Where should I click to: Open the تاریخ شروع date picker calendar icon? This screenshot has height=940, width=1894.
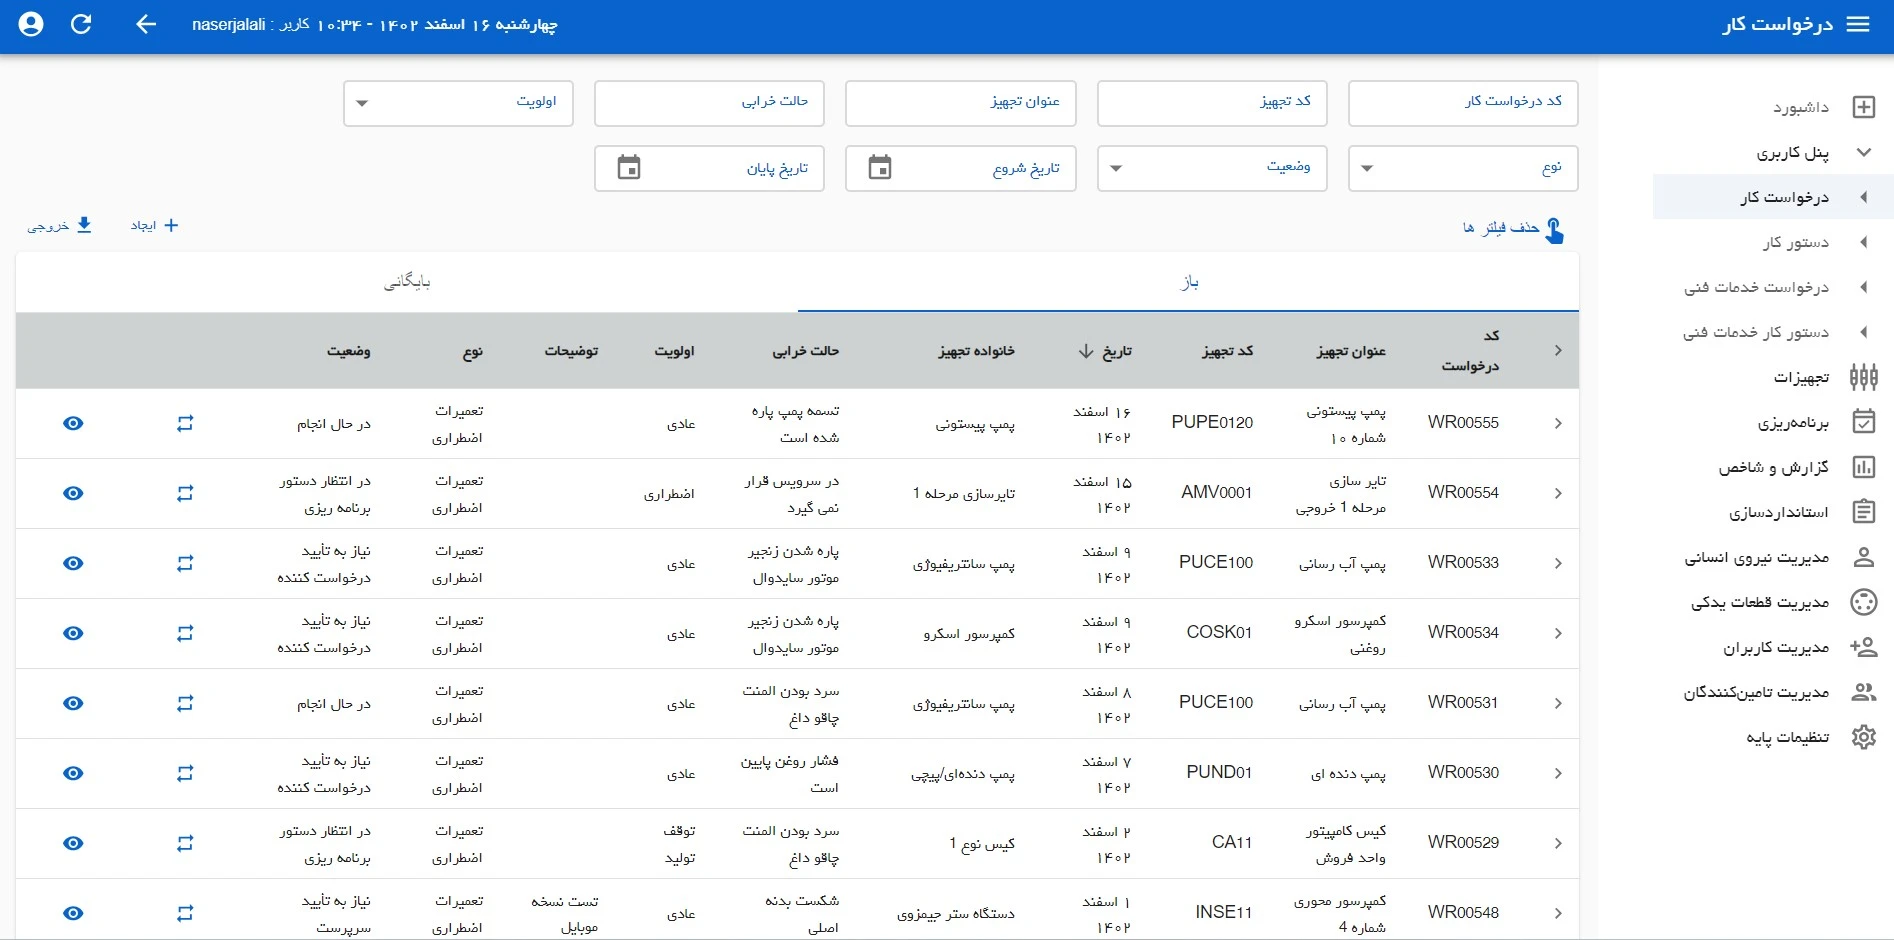(881, 168)
